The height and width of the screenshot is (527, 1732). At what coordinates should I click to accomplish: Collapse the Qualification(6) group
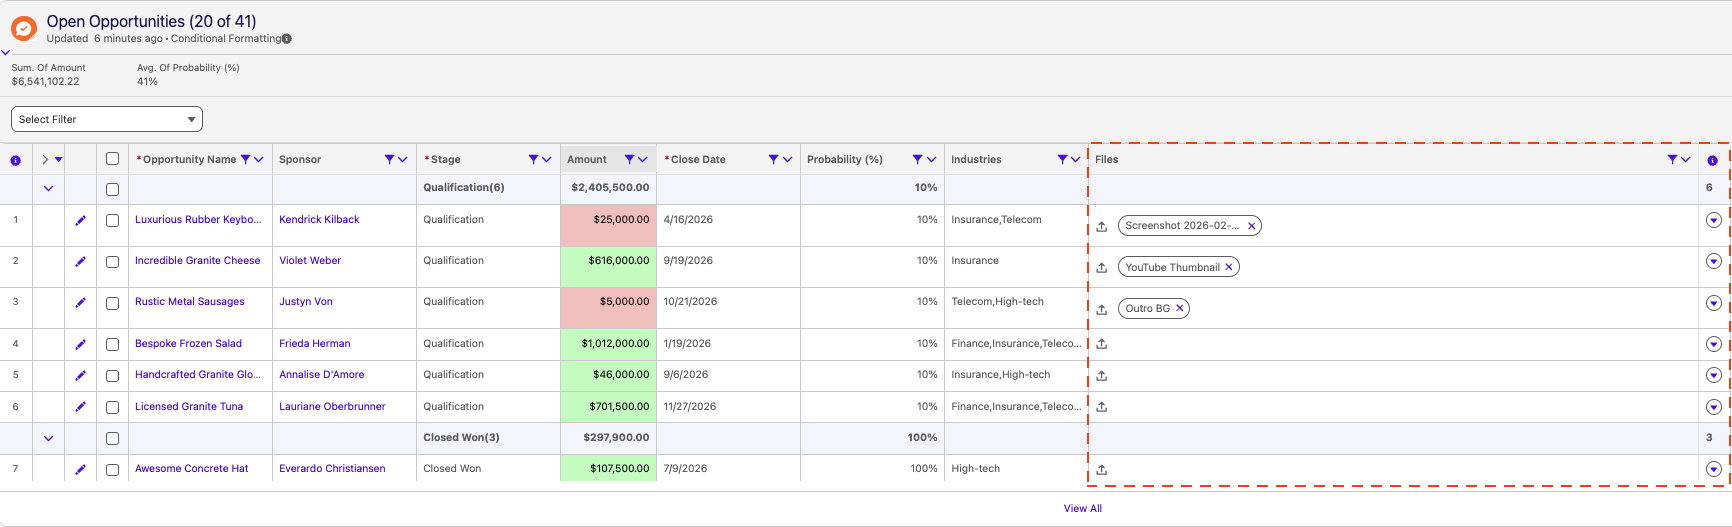[48, 188]
